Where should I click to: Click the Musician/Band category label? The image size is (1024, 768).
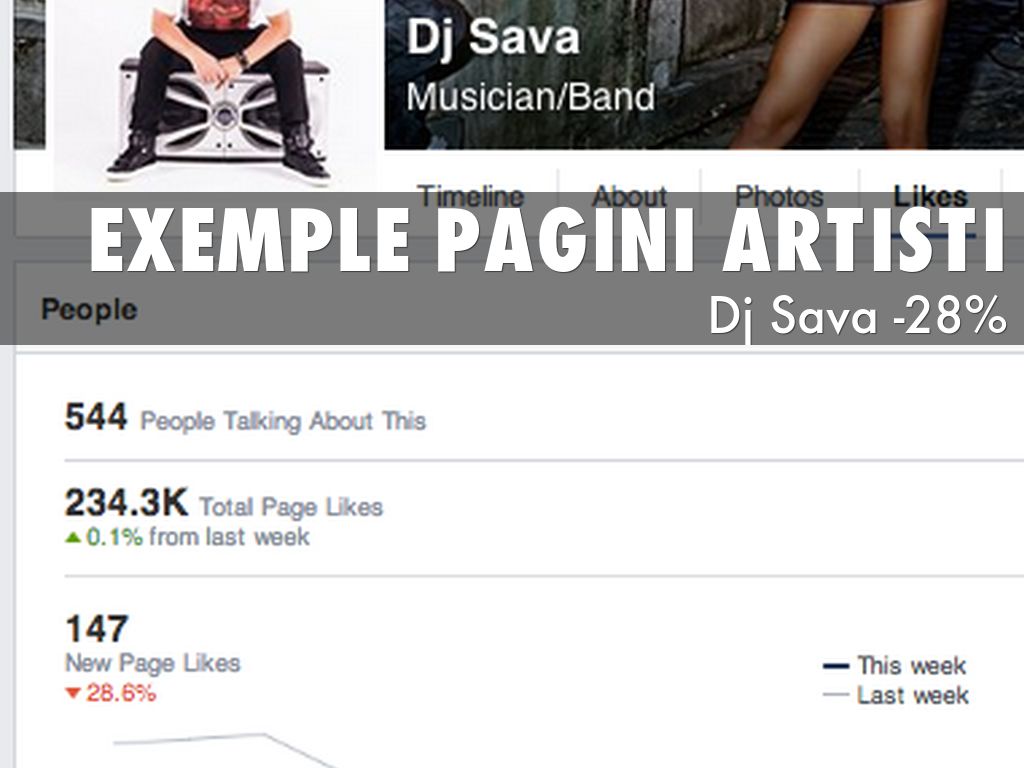click(x=530, y=97)
